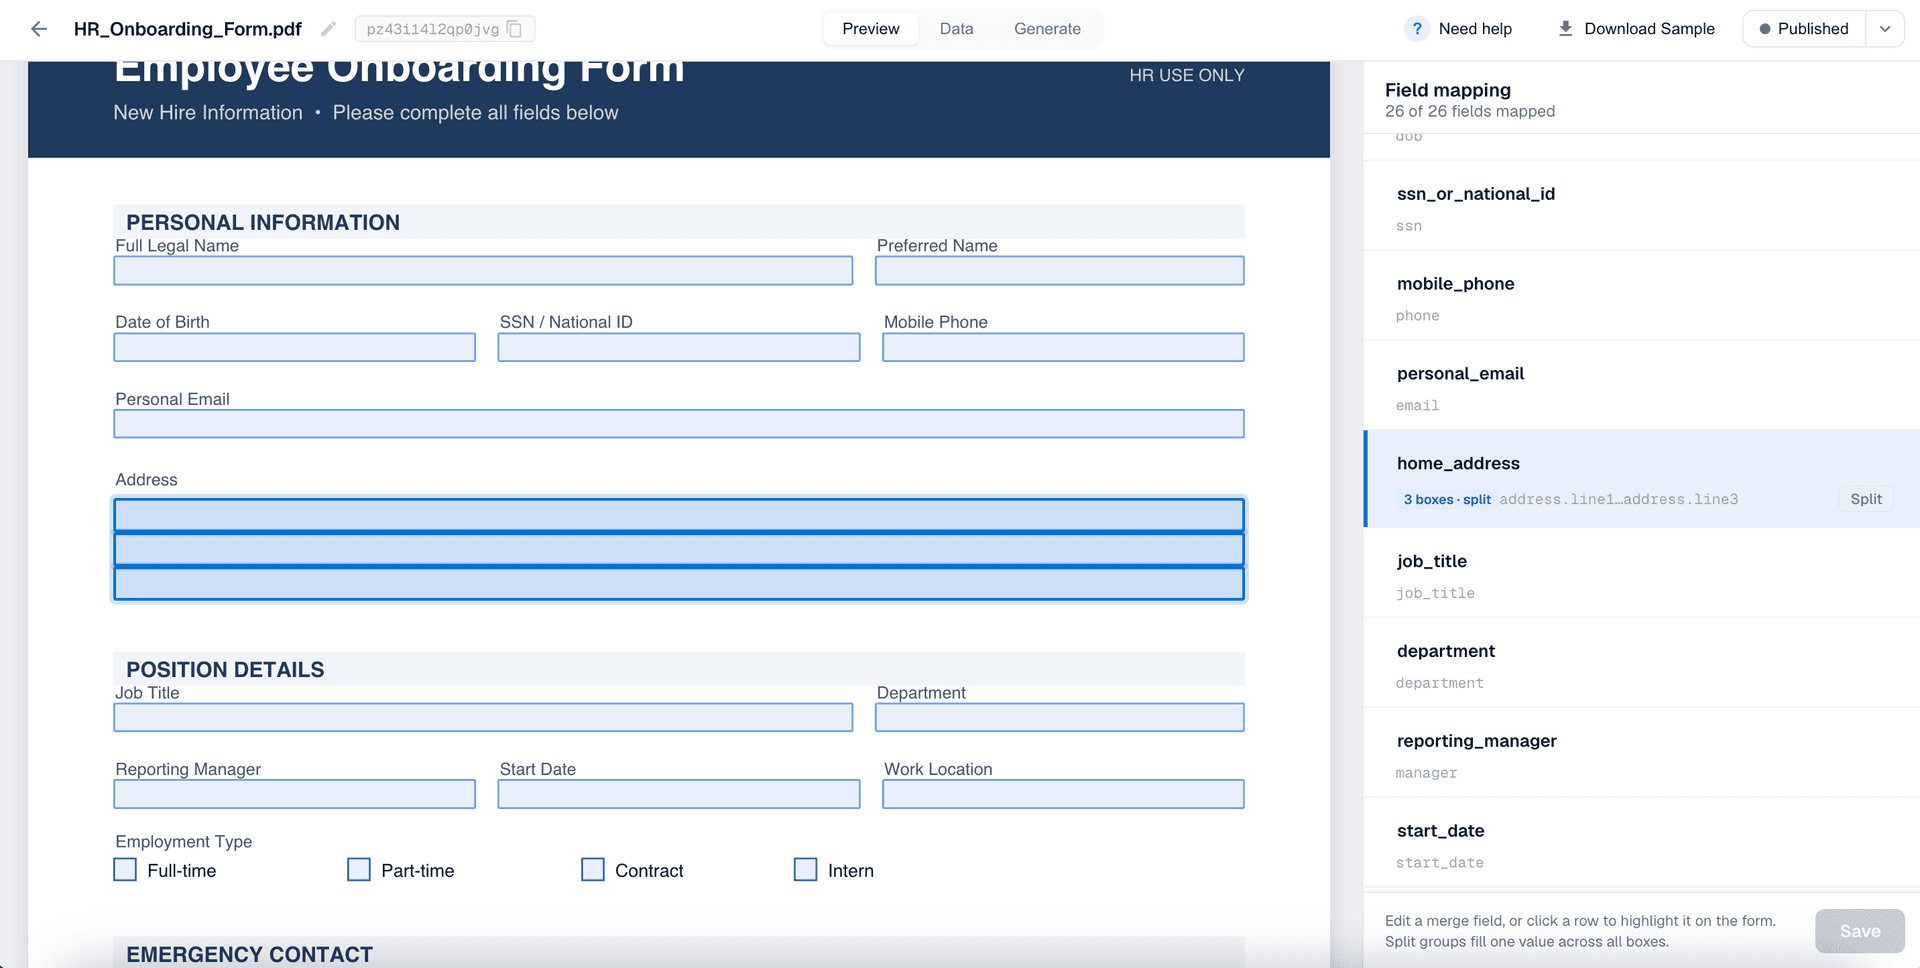Switch to the Generate tab
The height and width of the screenshot is (968, 1920).
pos(1047,29)
